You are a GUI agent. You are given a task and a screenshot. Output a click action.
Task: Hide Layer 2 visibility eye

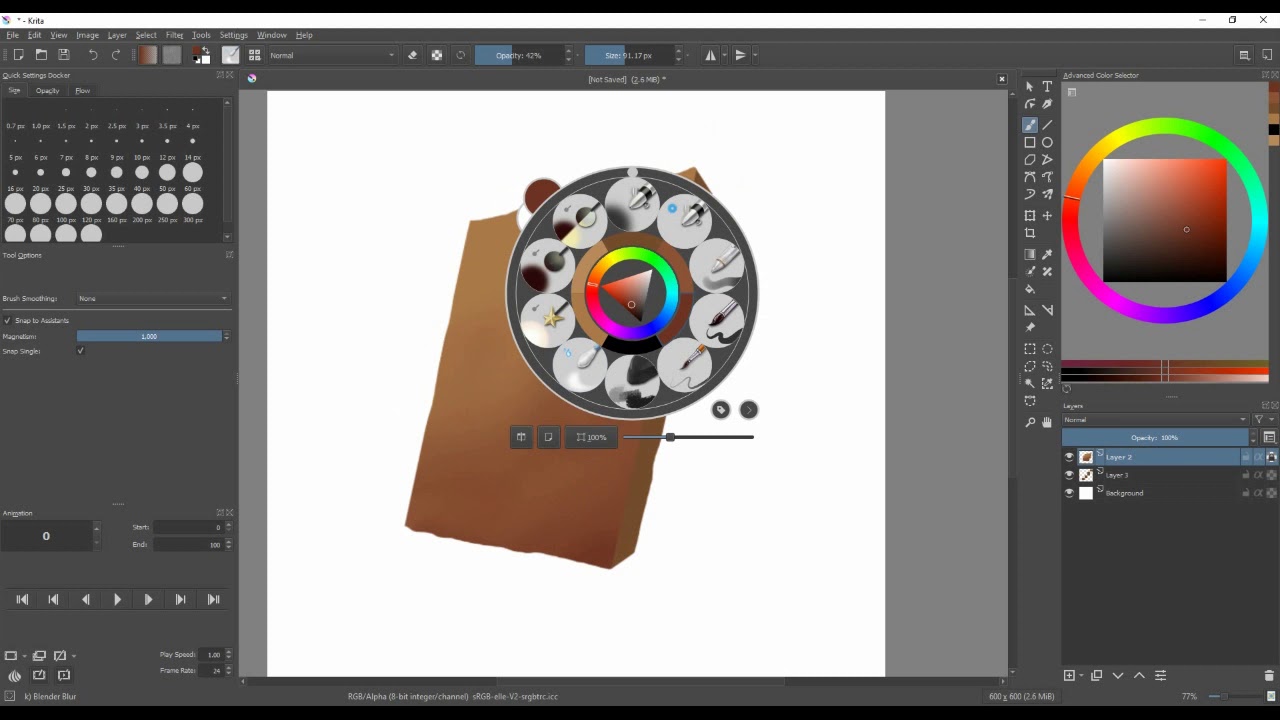click(x=1069, y=457)
